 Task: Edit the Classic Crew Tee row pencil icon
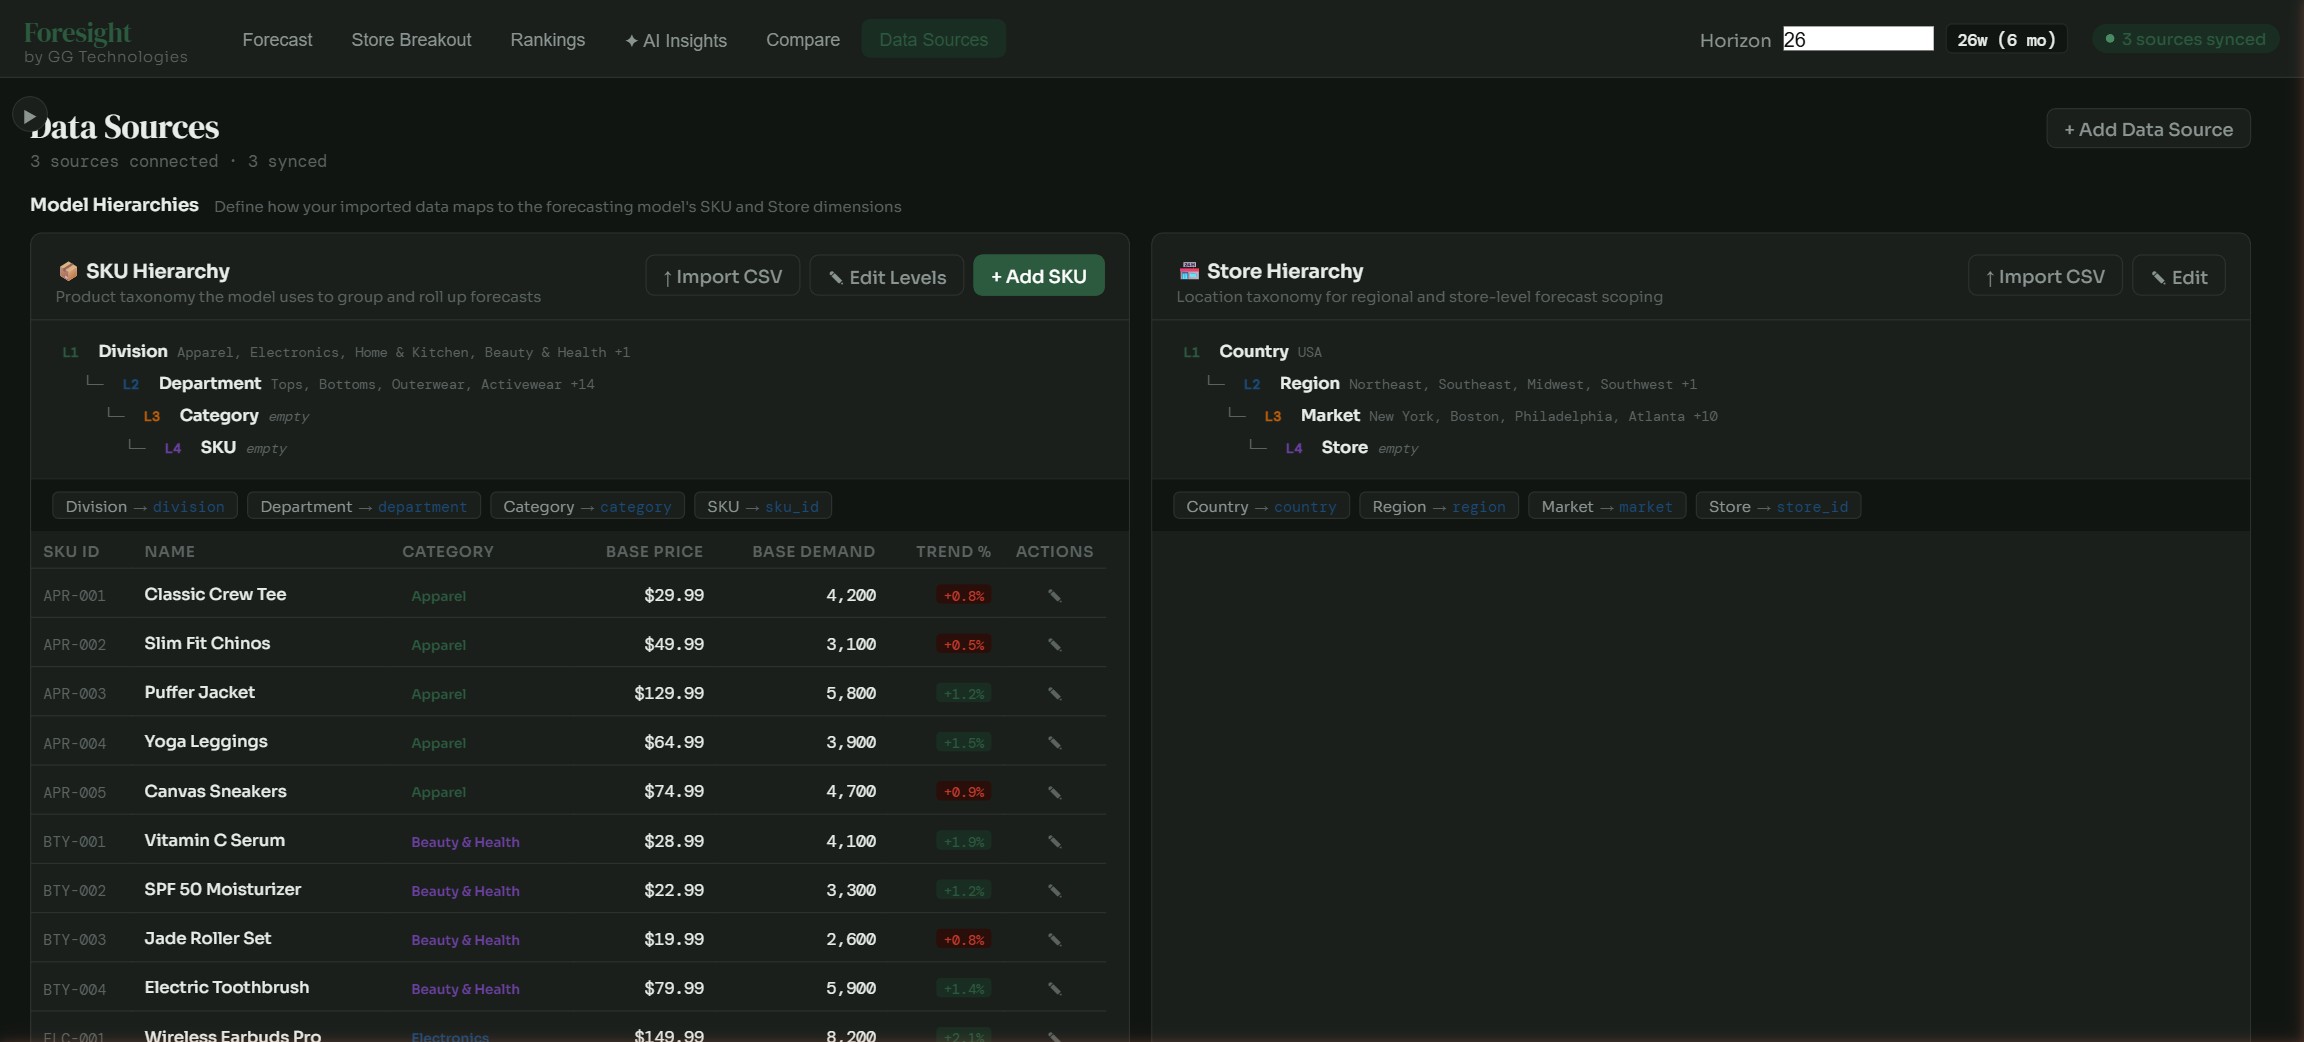(x=1054, y=595)
